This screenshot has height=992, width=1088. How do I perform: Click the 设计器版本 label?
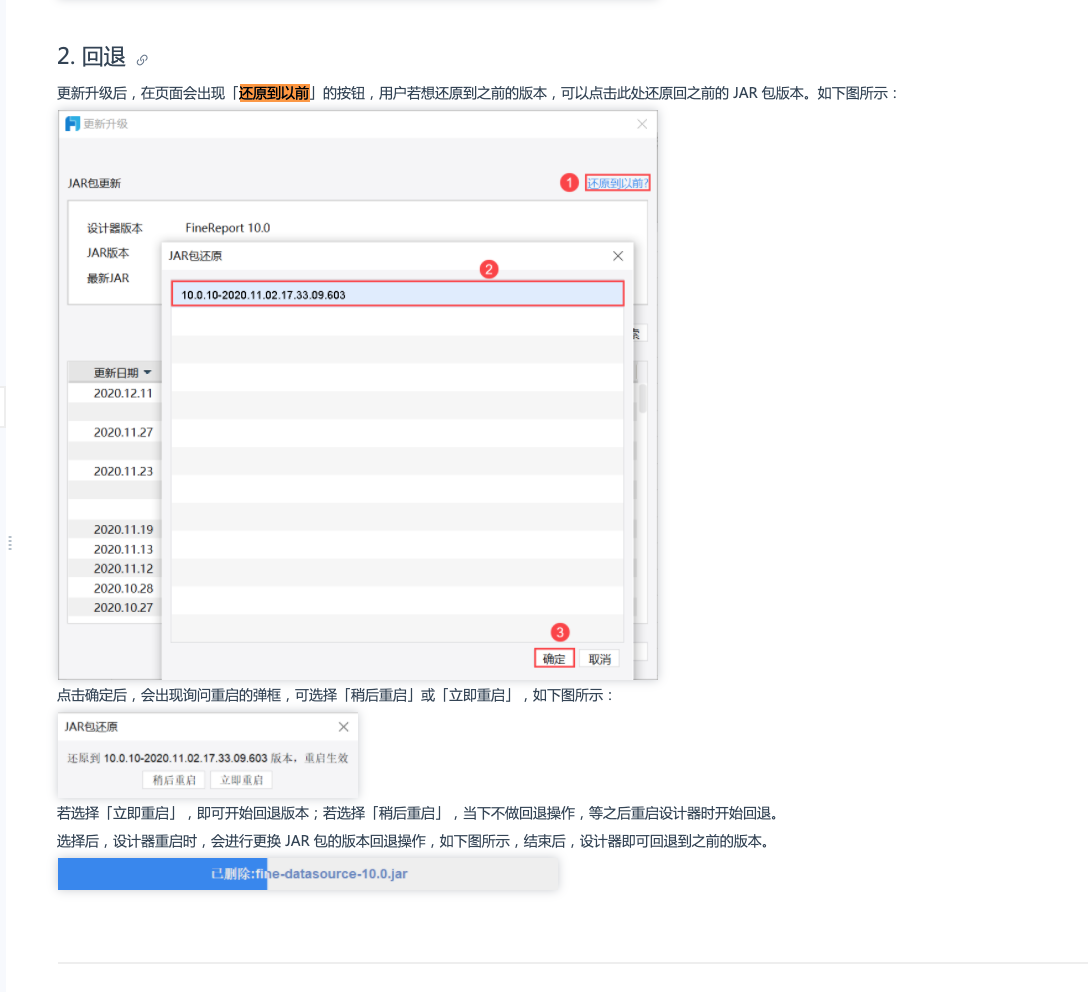tap(114, 228)
